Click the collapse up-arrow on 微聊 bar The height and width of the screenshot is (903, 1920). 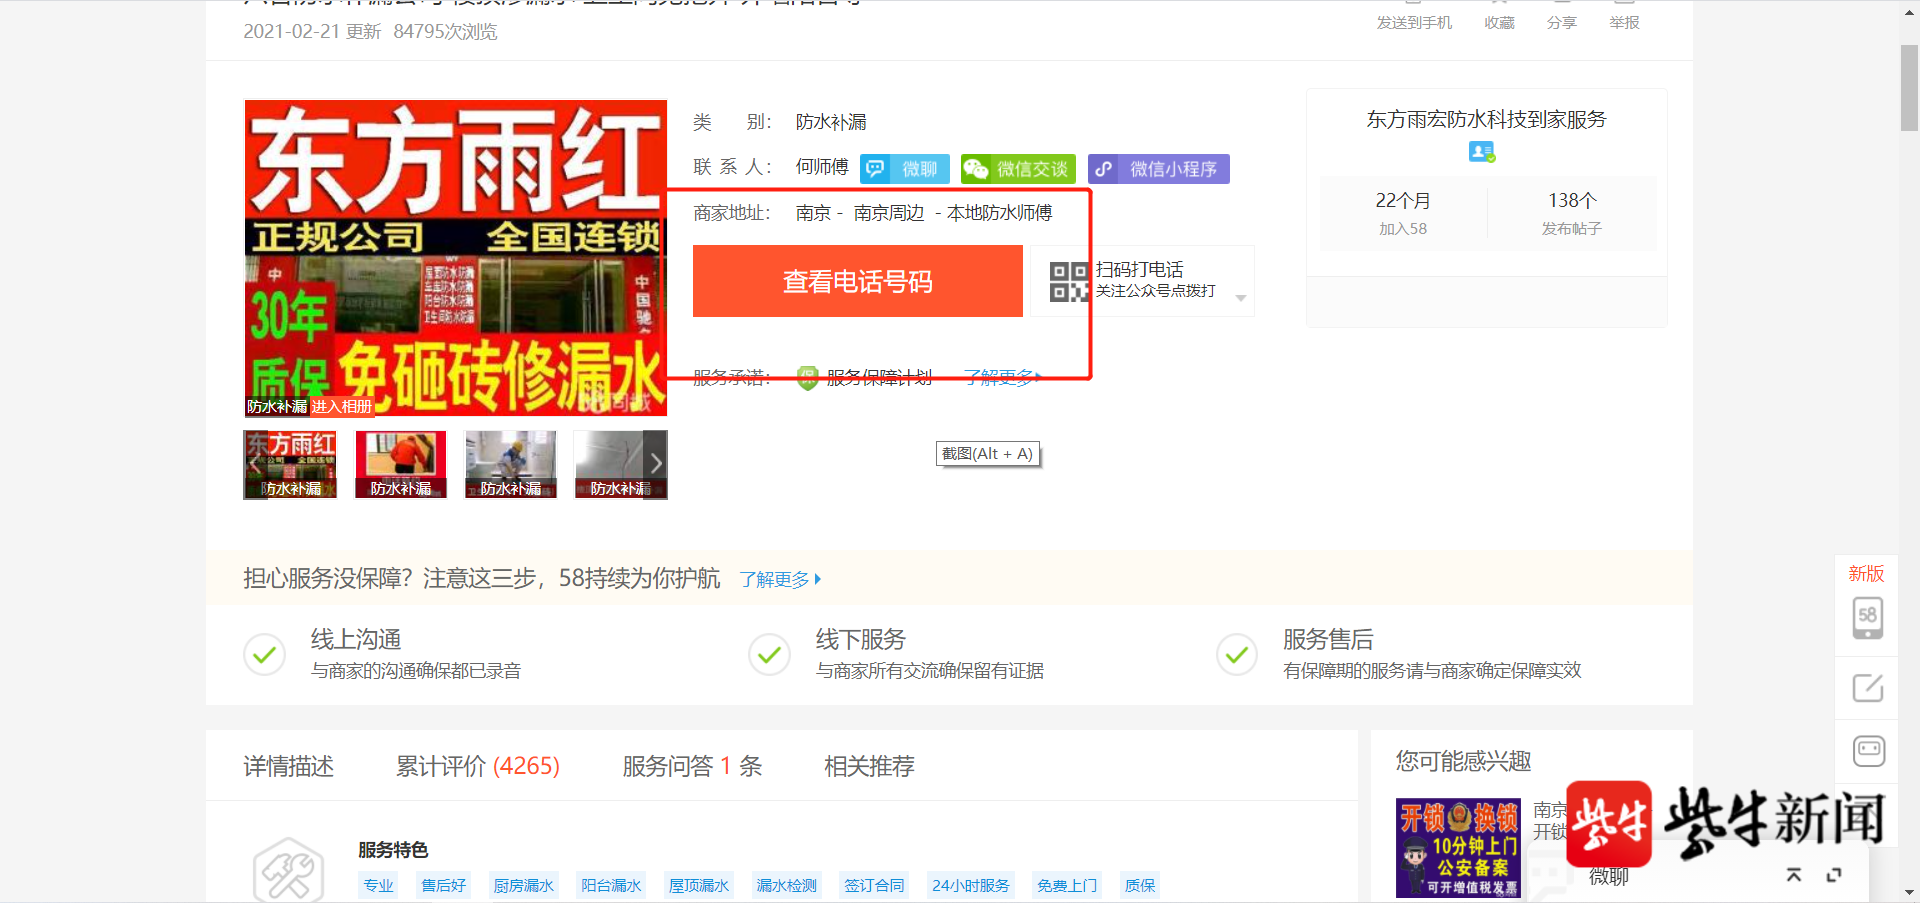point(1794,875)
